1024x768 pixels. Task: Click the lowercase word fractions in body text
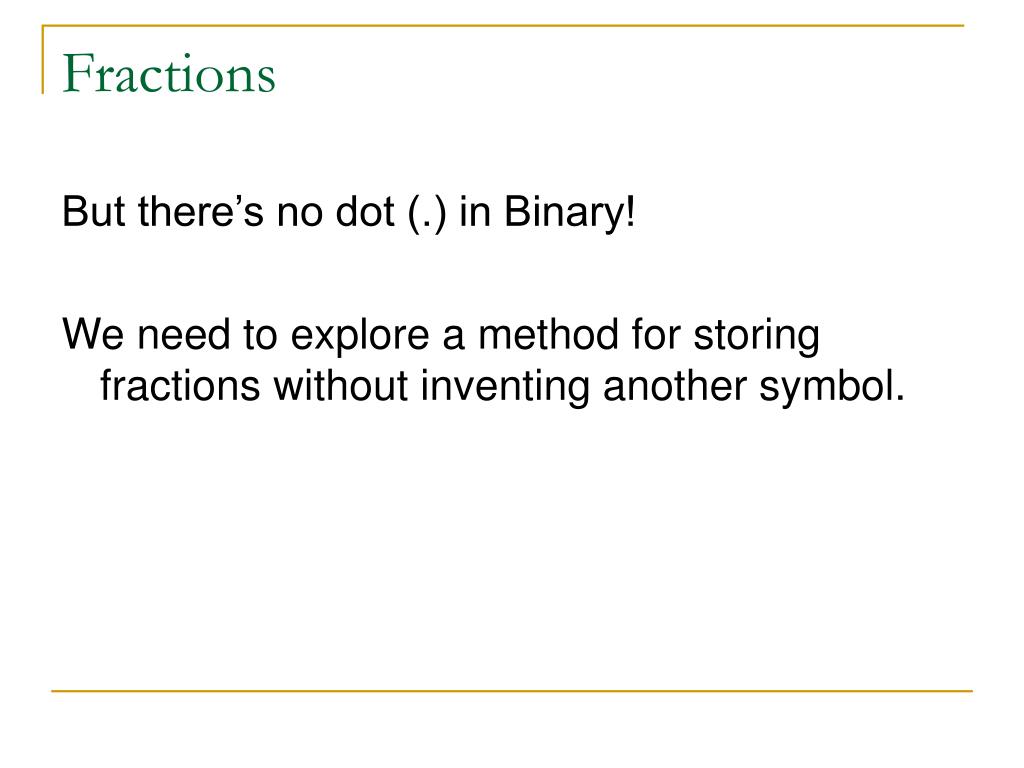[180, 385]
